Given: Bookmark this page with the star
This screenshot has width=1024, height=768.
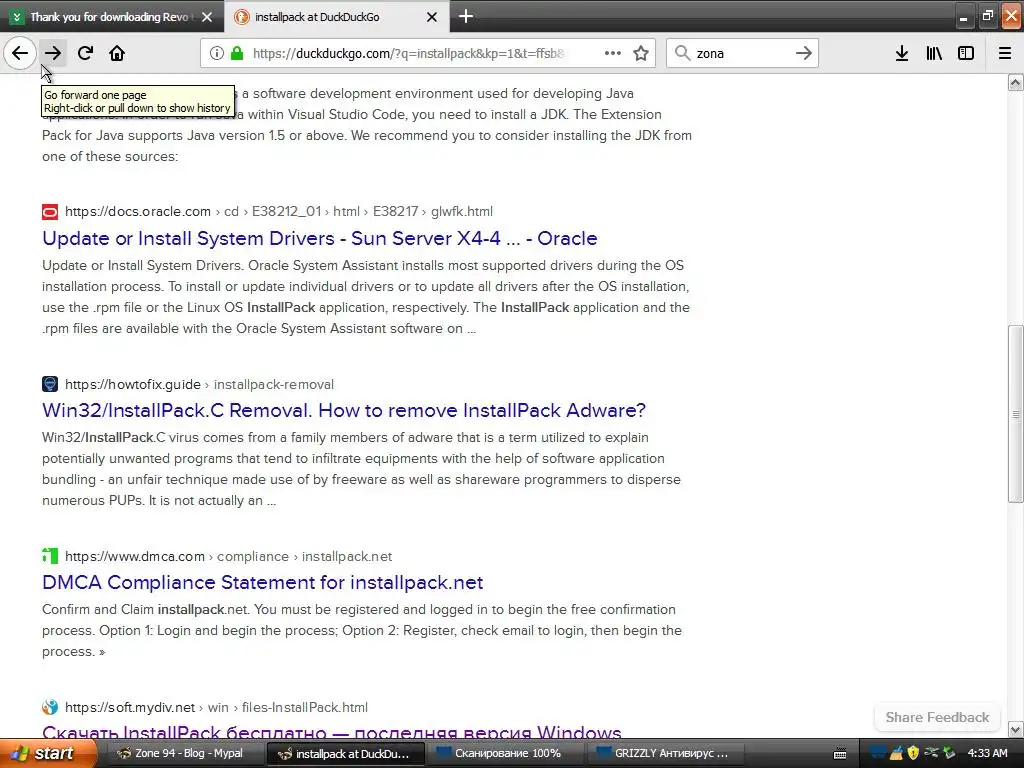Looking at the screenshot, I should tap(641, 54).
